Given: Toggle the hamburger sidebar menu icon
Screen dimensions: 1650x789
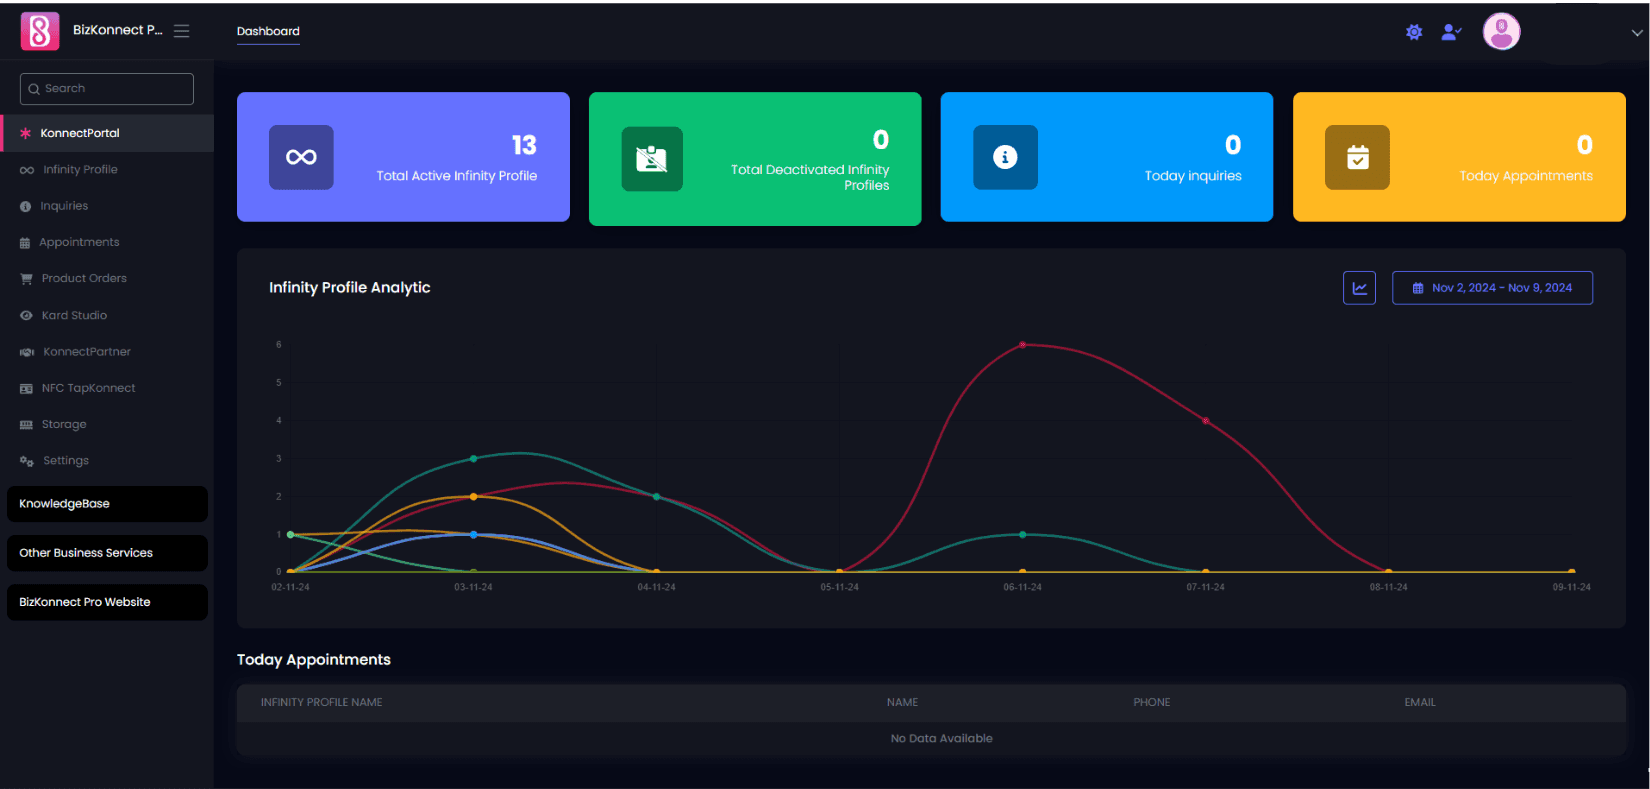Looking at the screenshot, I should tap(181, 31).
